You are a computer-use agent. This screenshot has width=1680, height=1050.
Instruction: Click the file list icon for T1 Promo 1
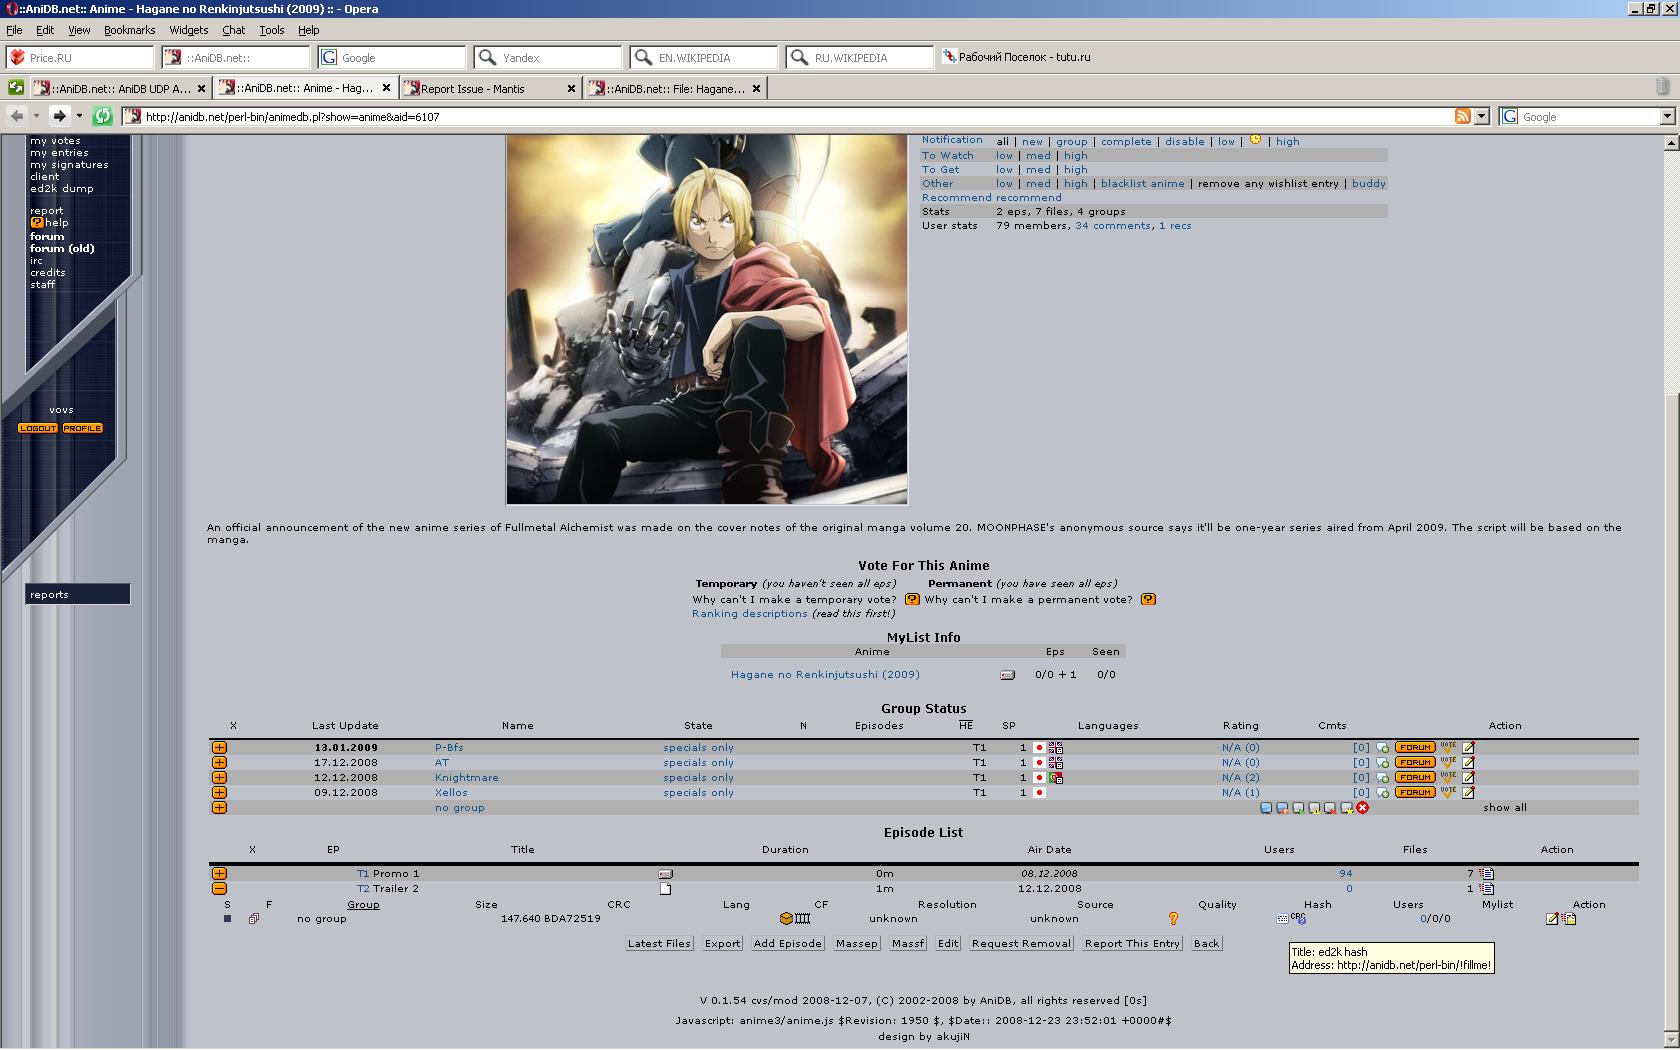(1487, 874)
